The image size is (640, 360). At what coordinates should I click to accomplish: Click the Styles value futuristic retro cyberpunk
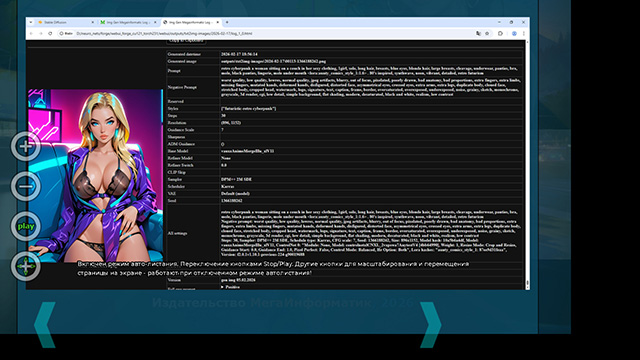249,109
